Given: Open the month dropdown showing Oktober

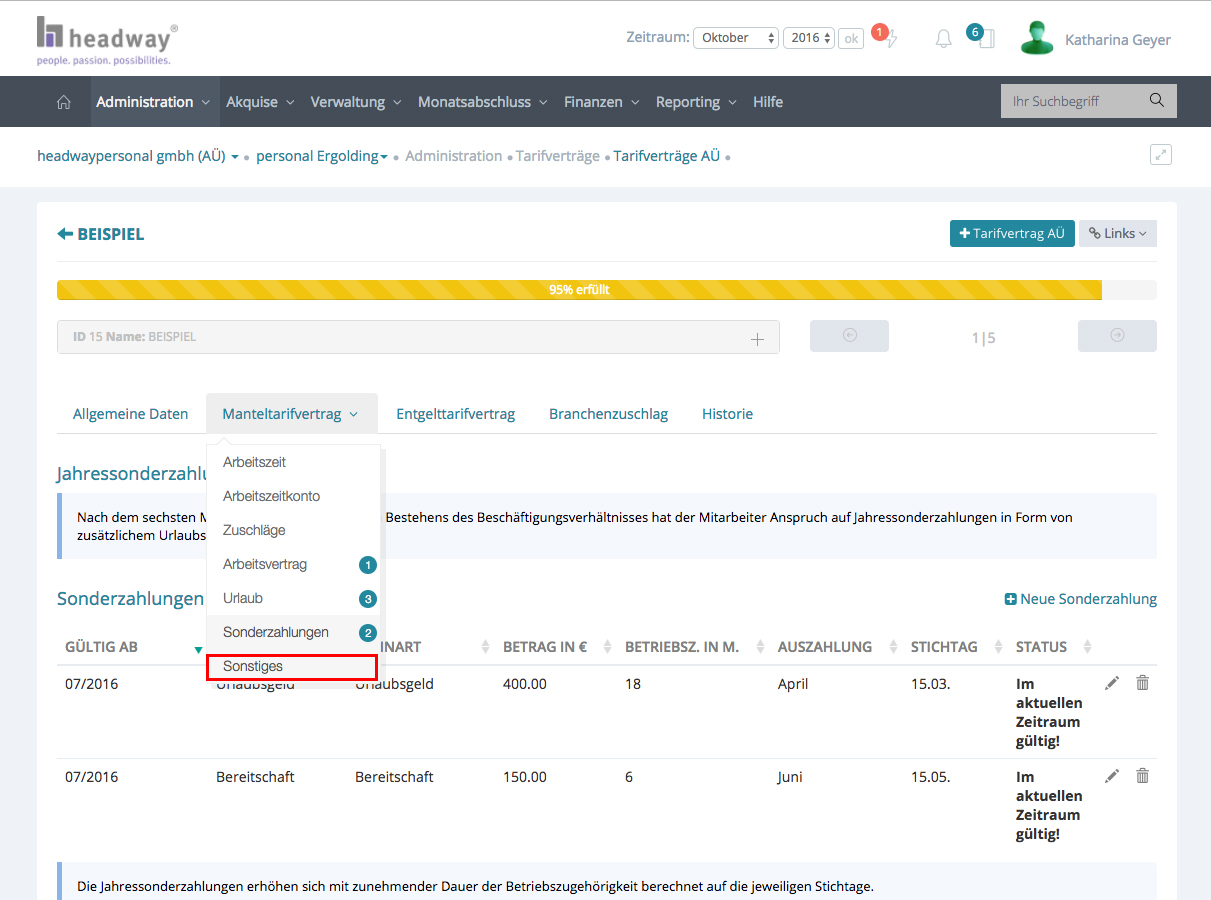Looking at the screenshot, I should tap(735, 38).
